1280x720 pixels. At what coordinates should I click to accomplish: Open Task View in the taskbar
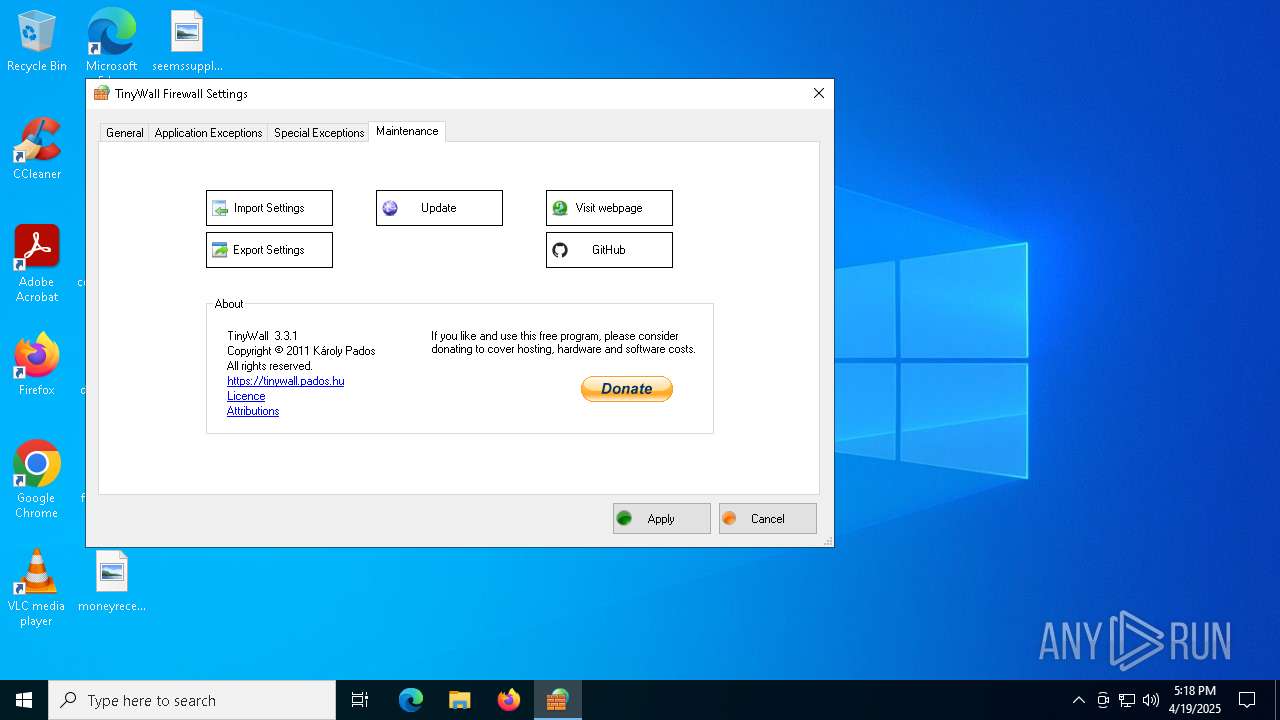[x=360, y=700]
